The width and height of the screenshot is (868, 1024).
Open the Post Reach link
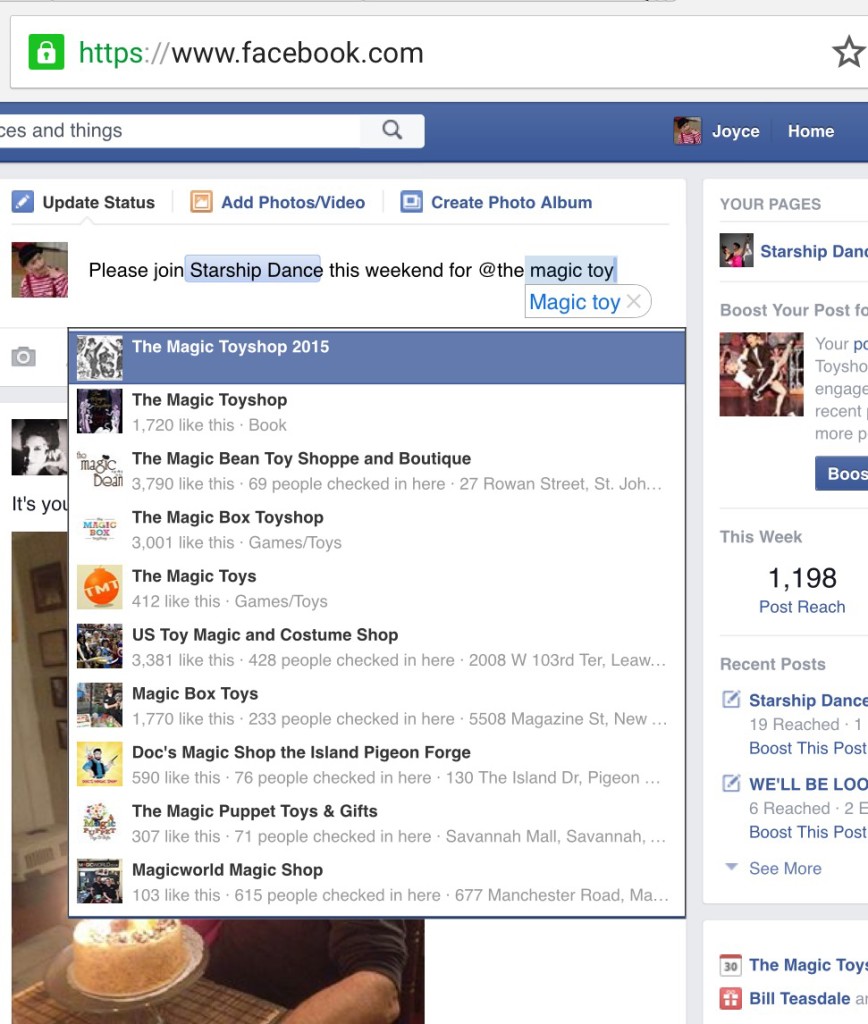(x=801, y=607)
